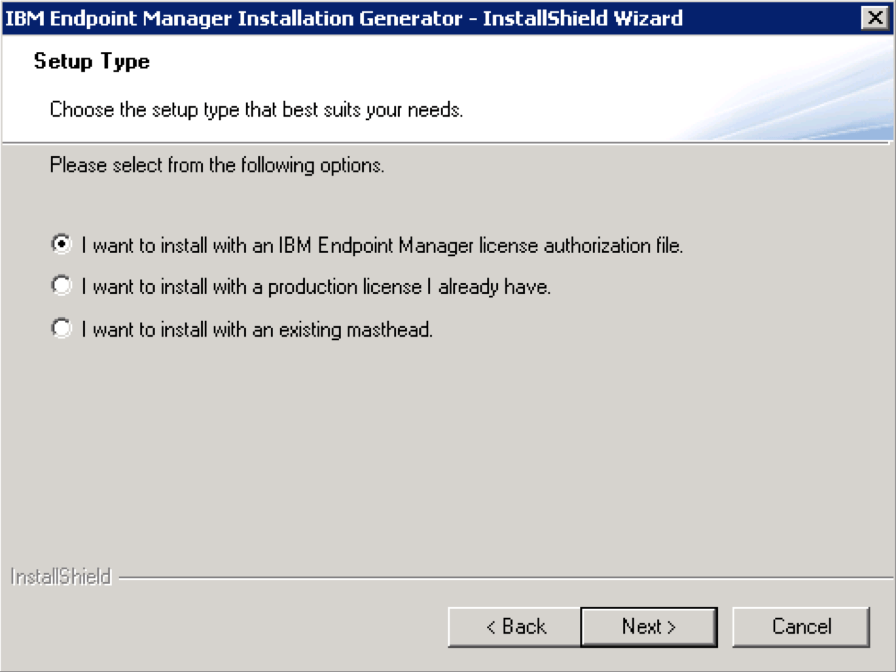896x672 pixels.
Task: Click the 'license authorization file' option label text
Action: pos(382,245)
